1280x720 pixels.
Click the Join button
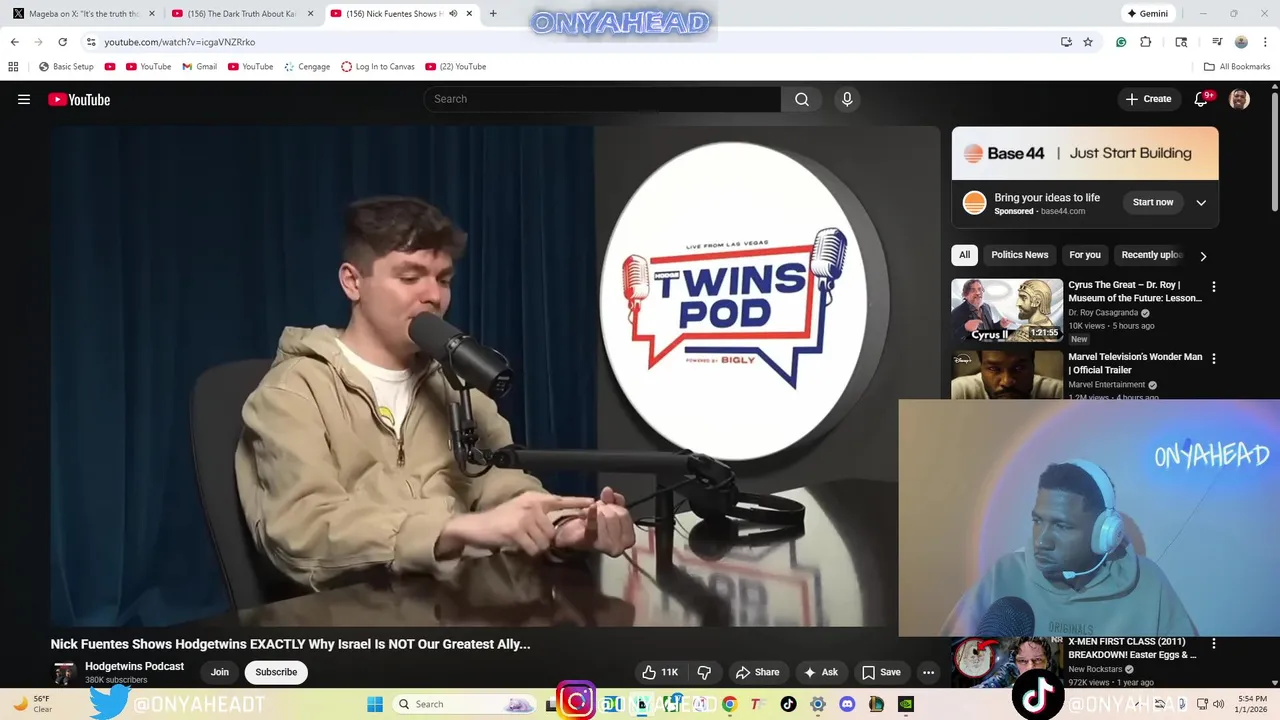pos(220,672)
